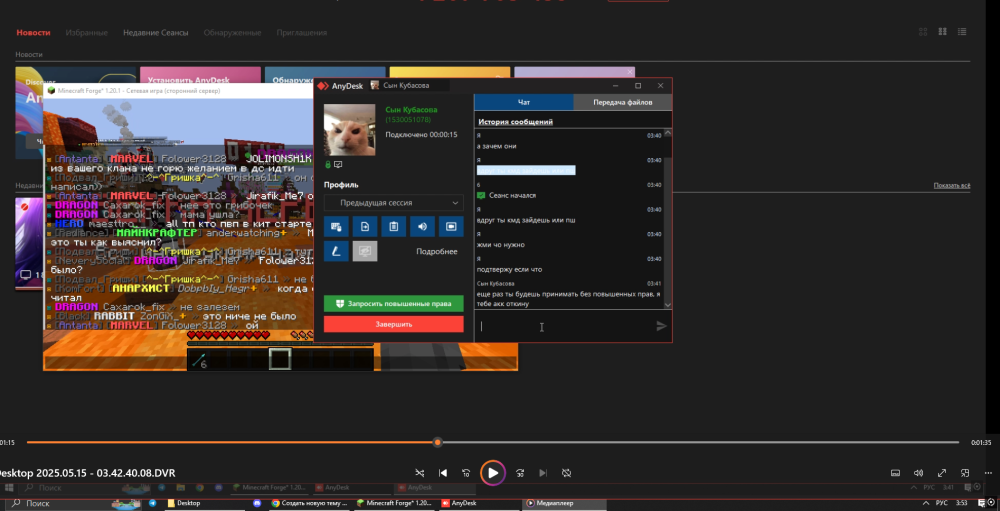Toggle the grey privacy mode monitor icon
The image size is (1000, 511).
click(x=365, y=251)
